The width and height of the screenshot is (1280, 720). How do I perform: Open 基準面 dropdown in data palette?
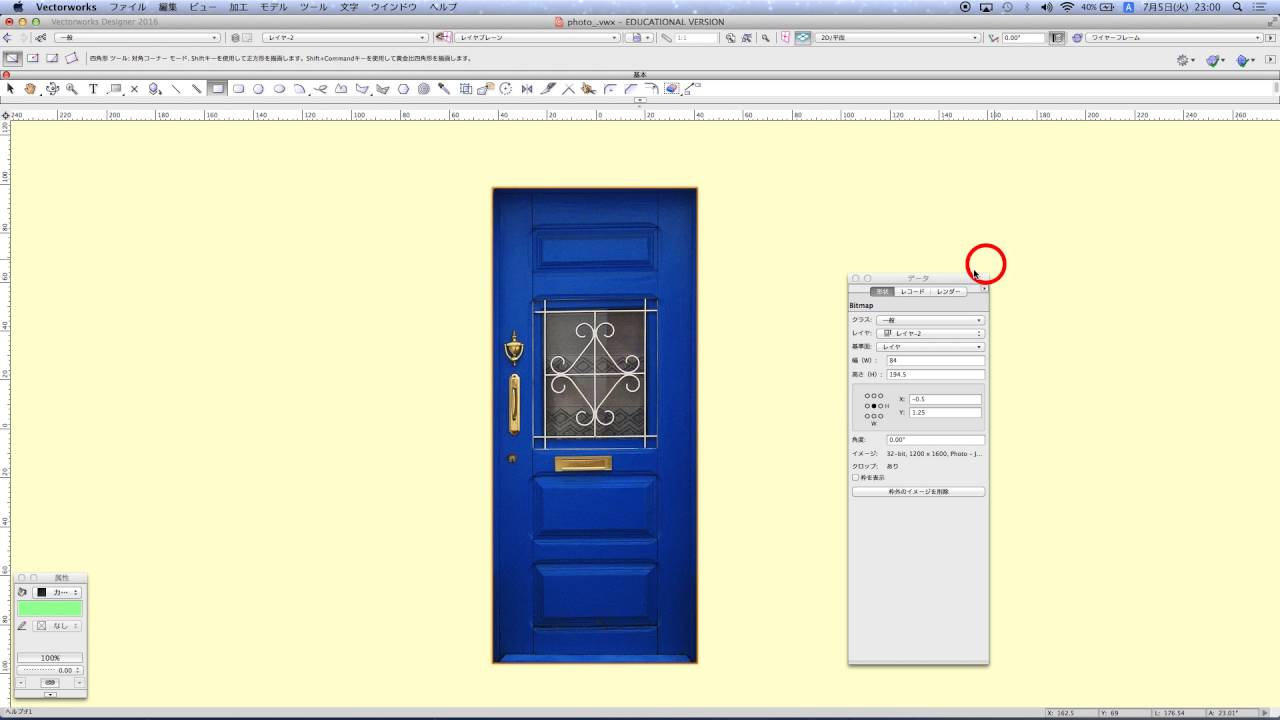[x=930, y=347]
